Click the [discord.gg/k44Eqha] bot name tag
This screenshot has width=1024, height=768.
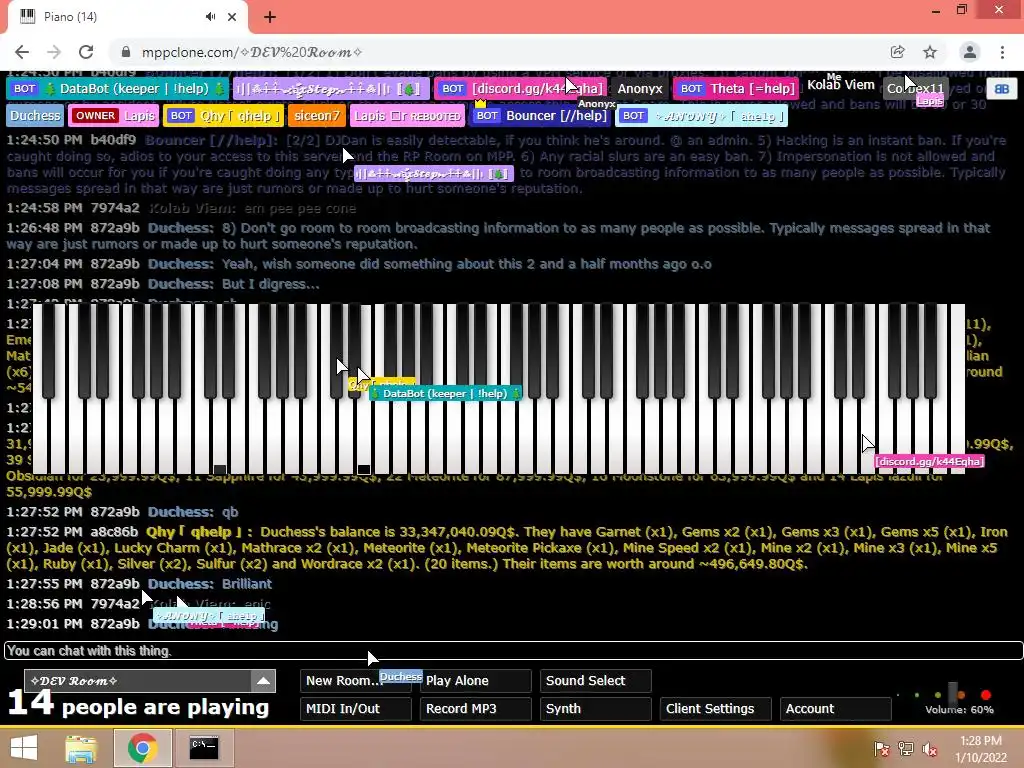pos(521,89)
